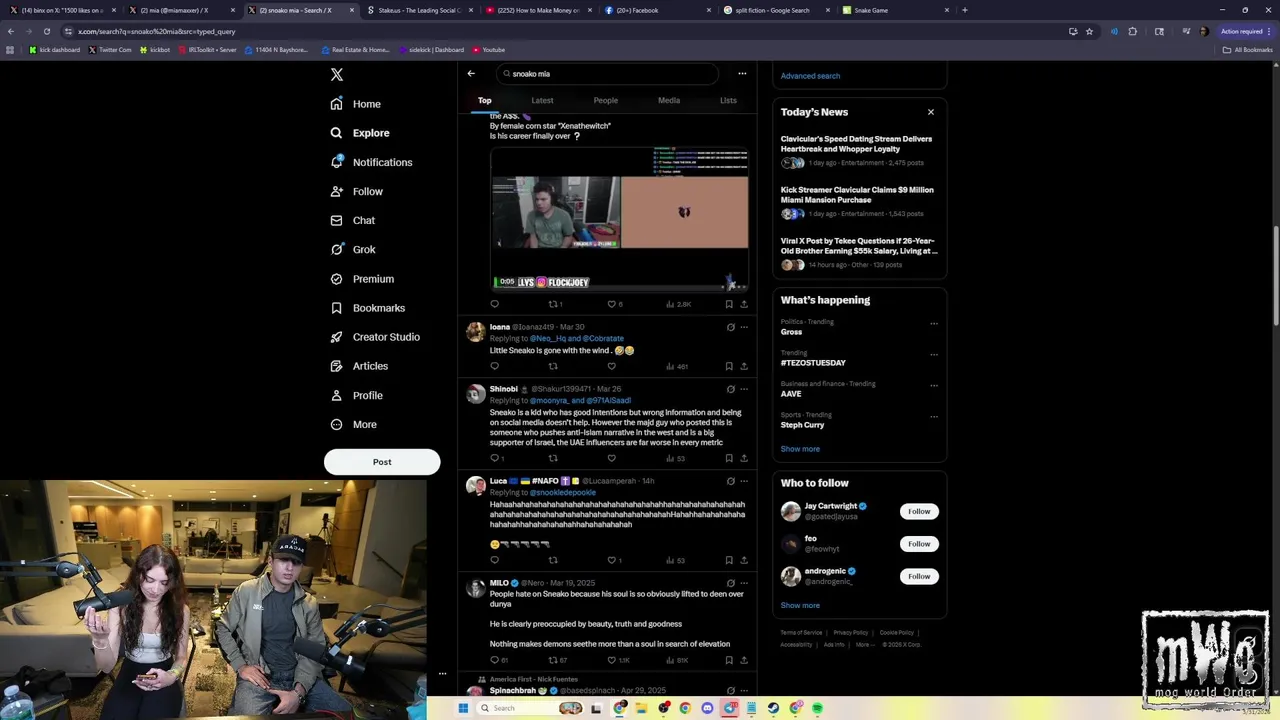Open Notifications in the sidebar
Image resolution: width=1280 pixels, height=720 pixels.
click(x=371, y=162)
